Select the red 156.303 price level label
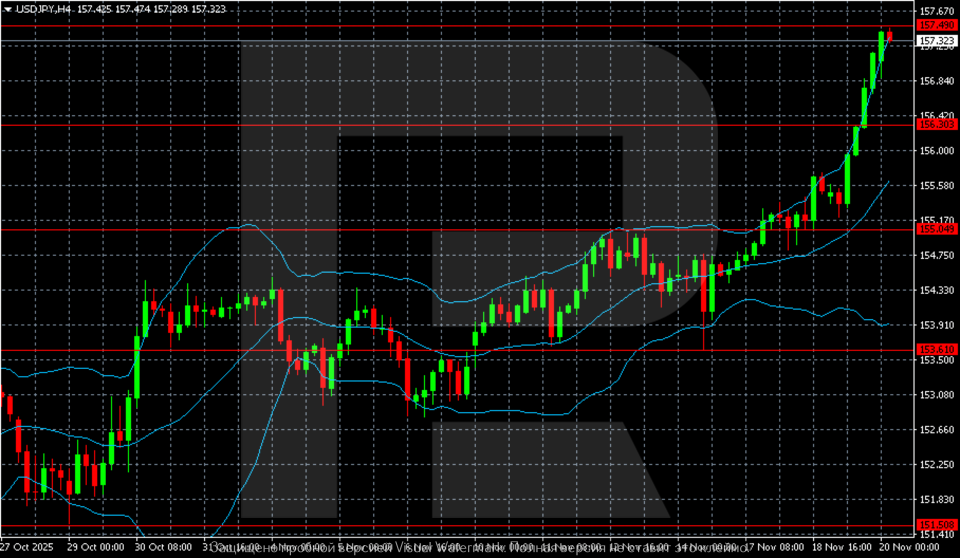This screenshot has height=558, width=960. (936, 124)
